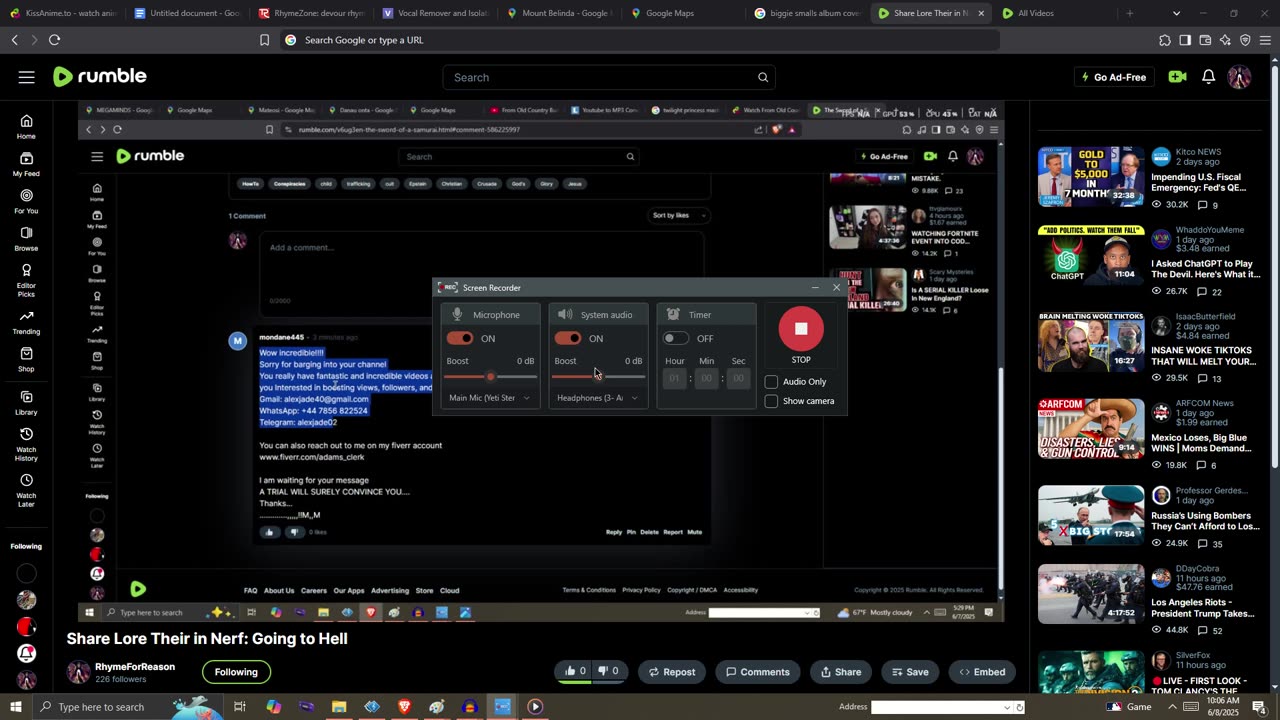The width and height of the screenshot is (1280, 720).
Task: Save the video with the Save button
Action: (910, 672)
